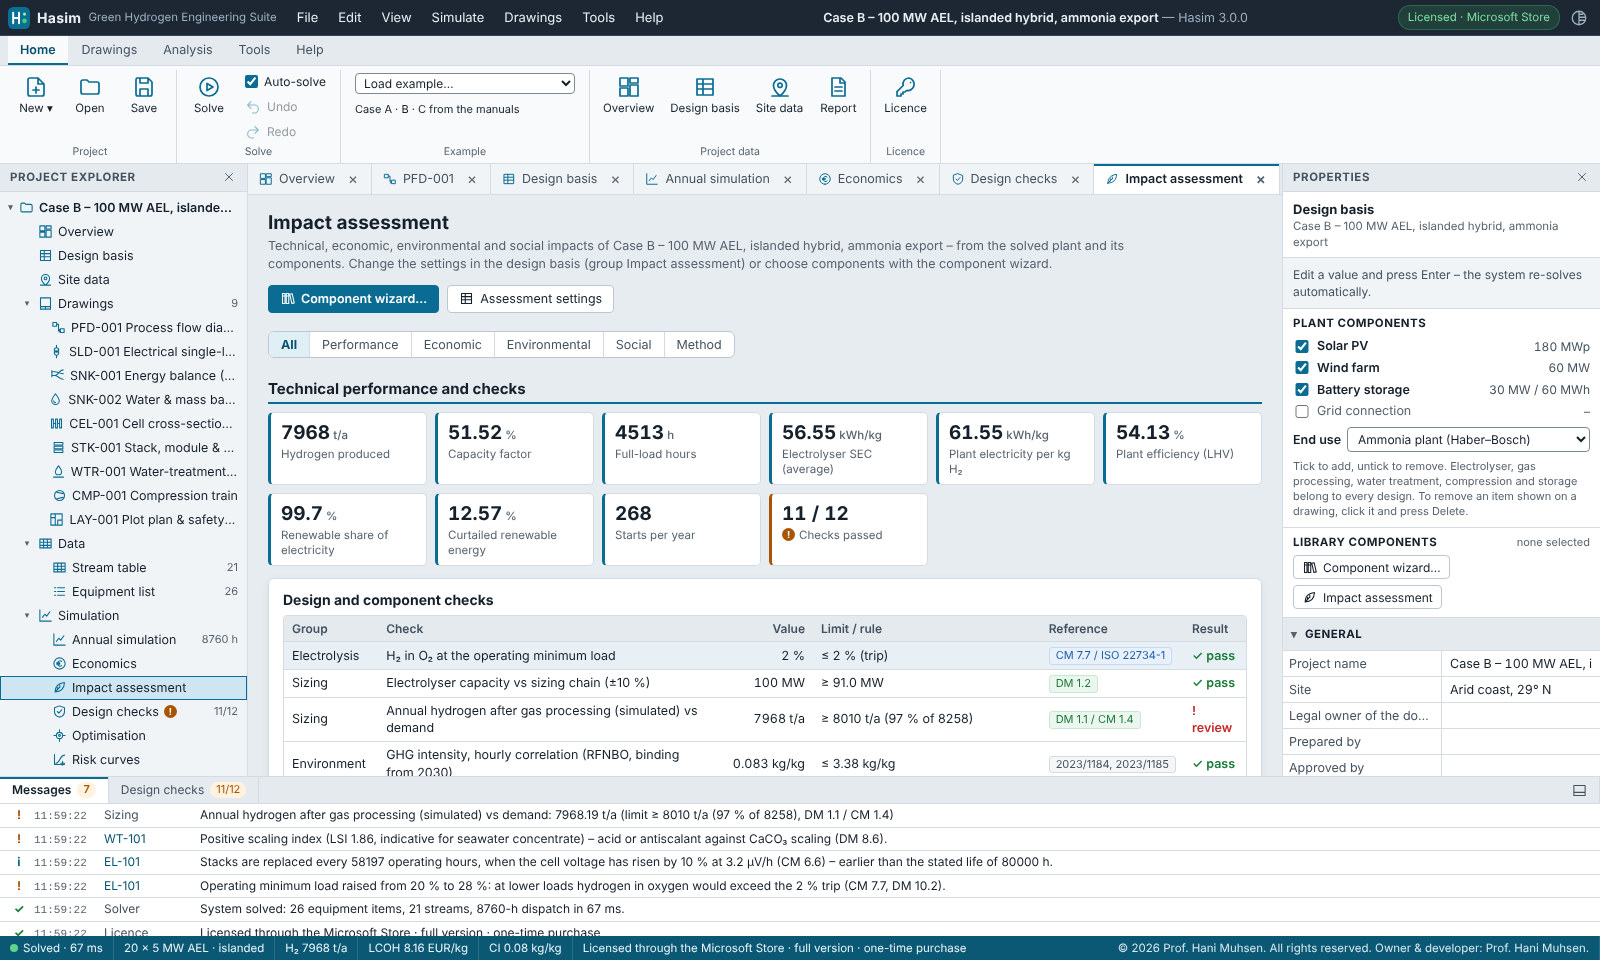Click the theme toggle icon in title bar

pyautogui.click(x=1579, y=18)
